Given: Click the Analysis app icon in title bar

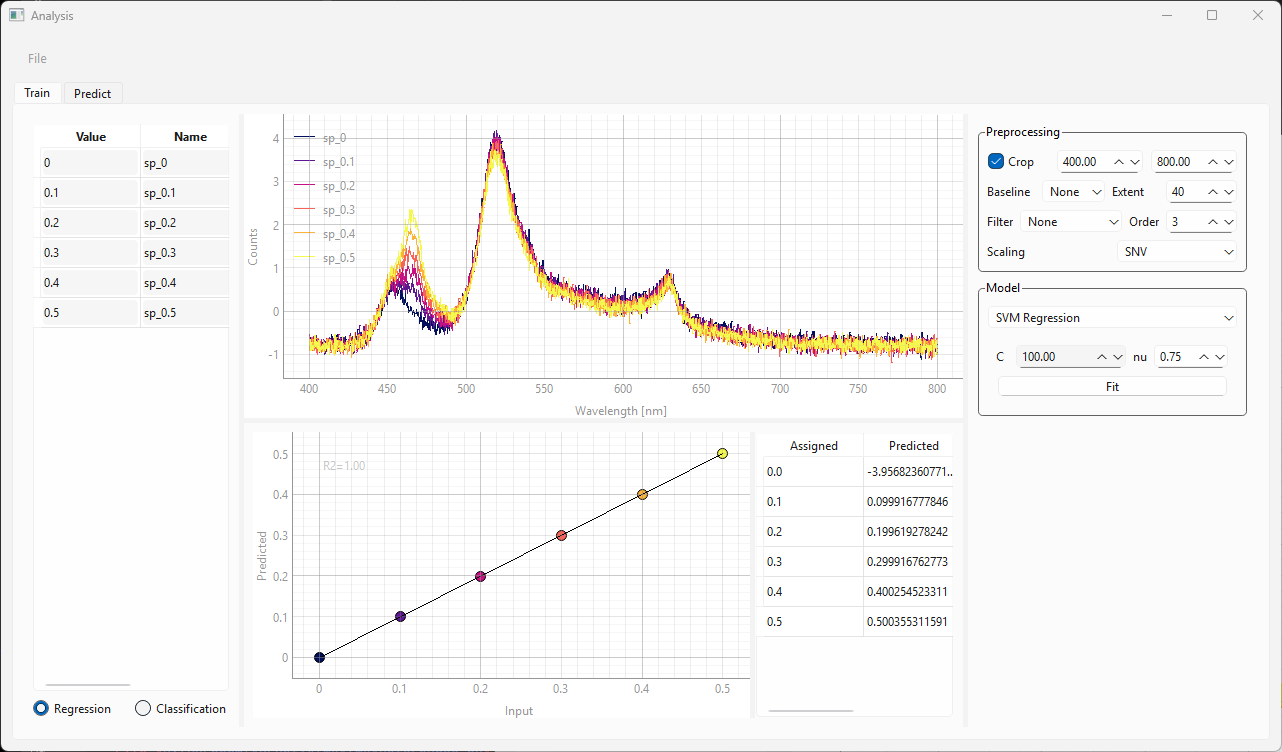Looking at the screenshot, I should pyautogui.click(x=16, y=16).
